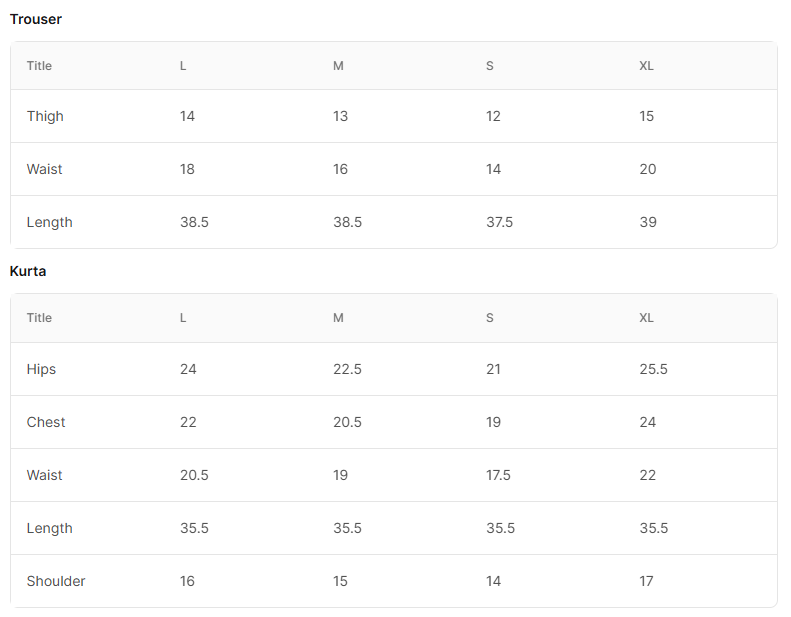
Task: Select the Shoulder row label
Action: coord(56,581)
